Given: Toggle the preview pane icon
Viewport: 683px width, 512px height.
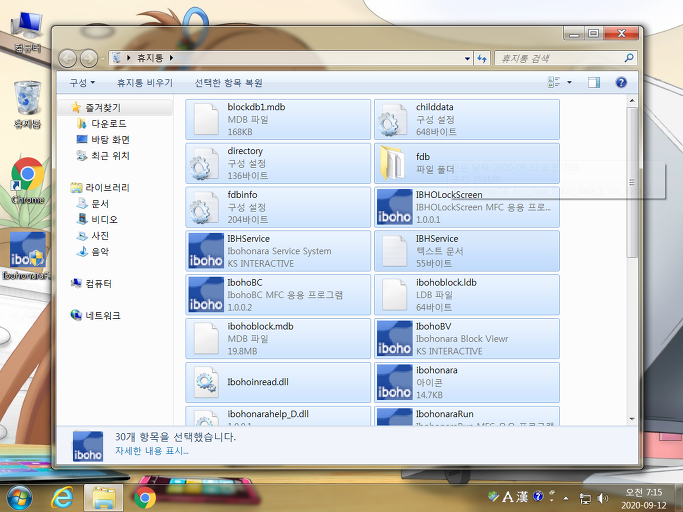Looking at the screenshot, I should point(594,82).
